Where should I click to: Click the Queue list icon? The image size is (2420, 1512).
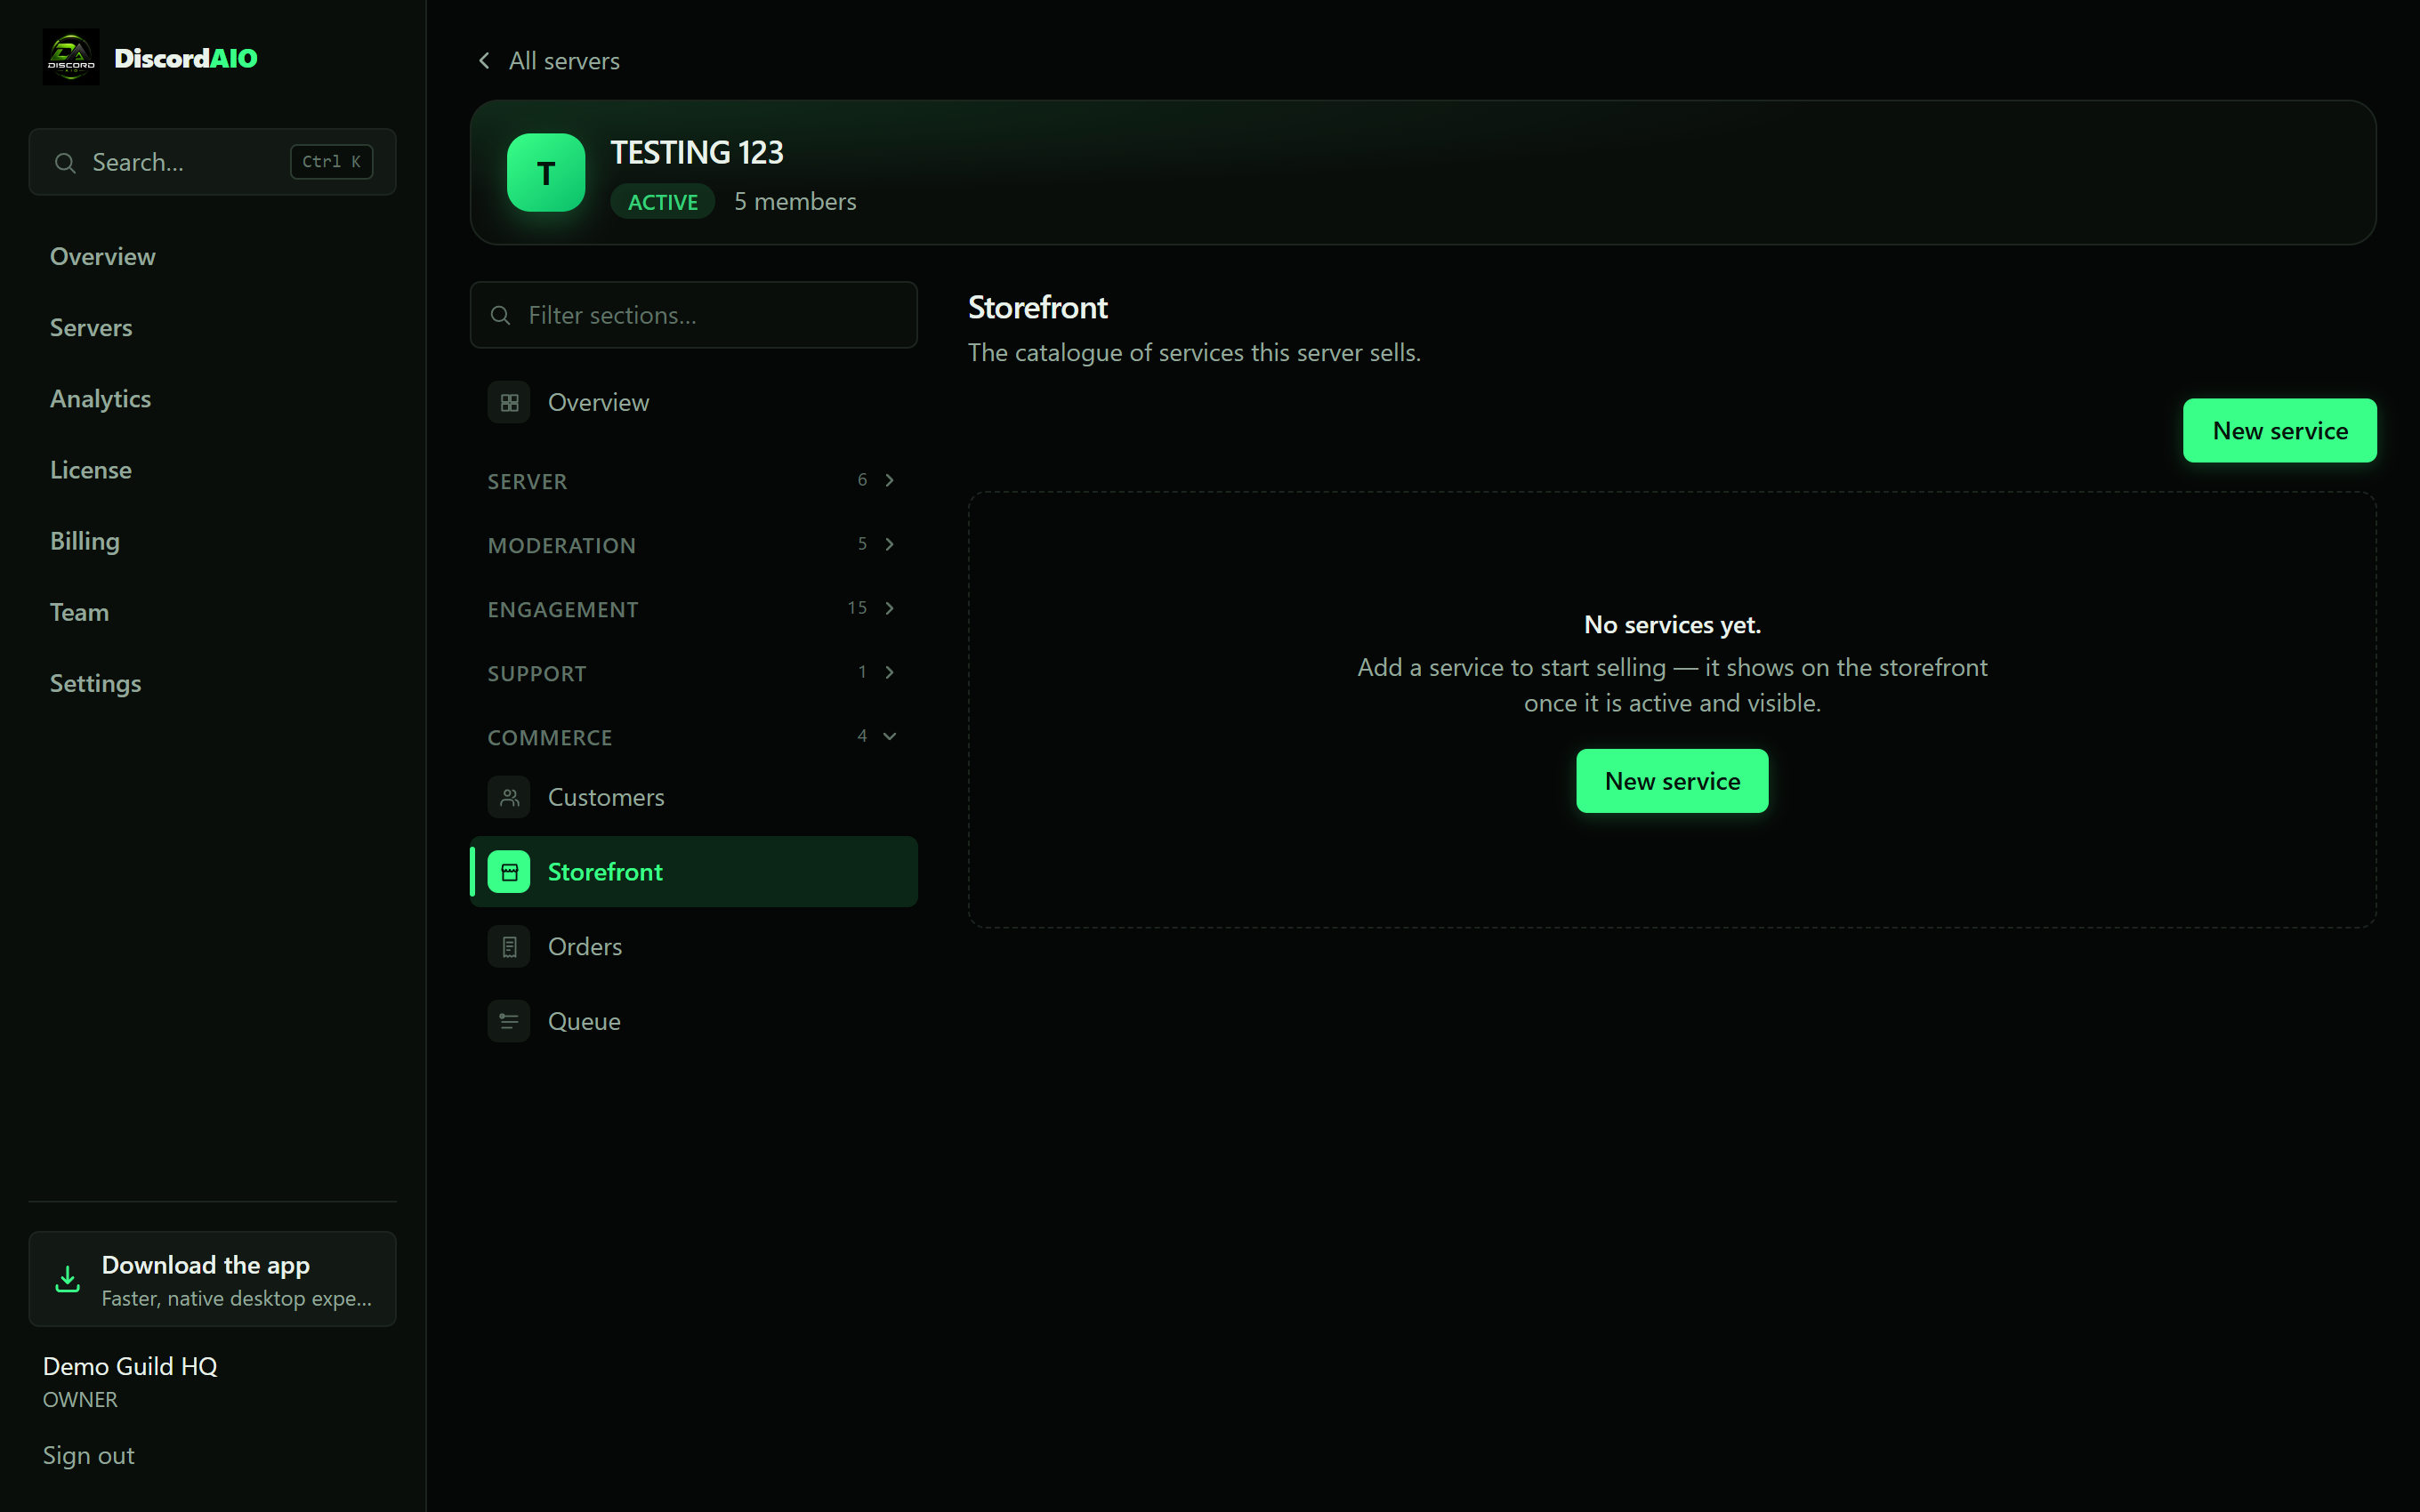pos(509,1021)
